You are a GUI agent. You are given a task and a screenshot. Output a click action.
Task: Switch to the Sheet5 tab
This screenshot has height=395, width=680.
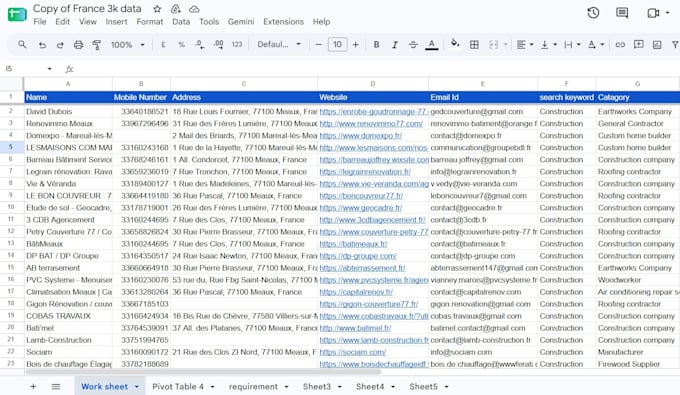point(423,386)
